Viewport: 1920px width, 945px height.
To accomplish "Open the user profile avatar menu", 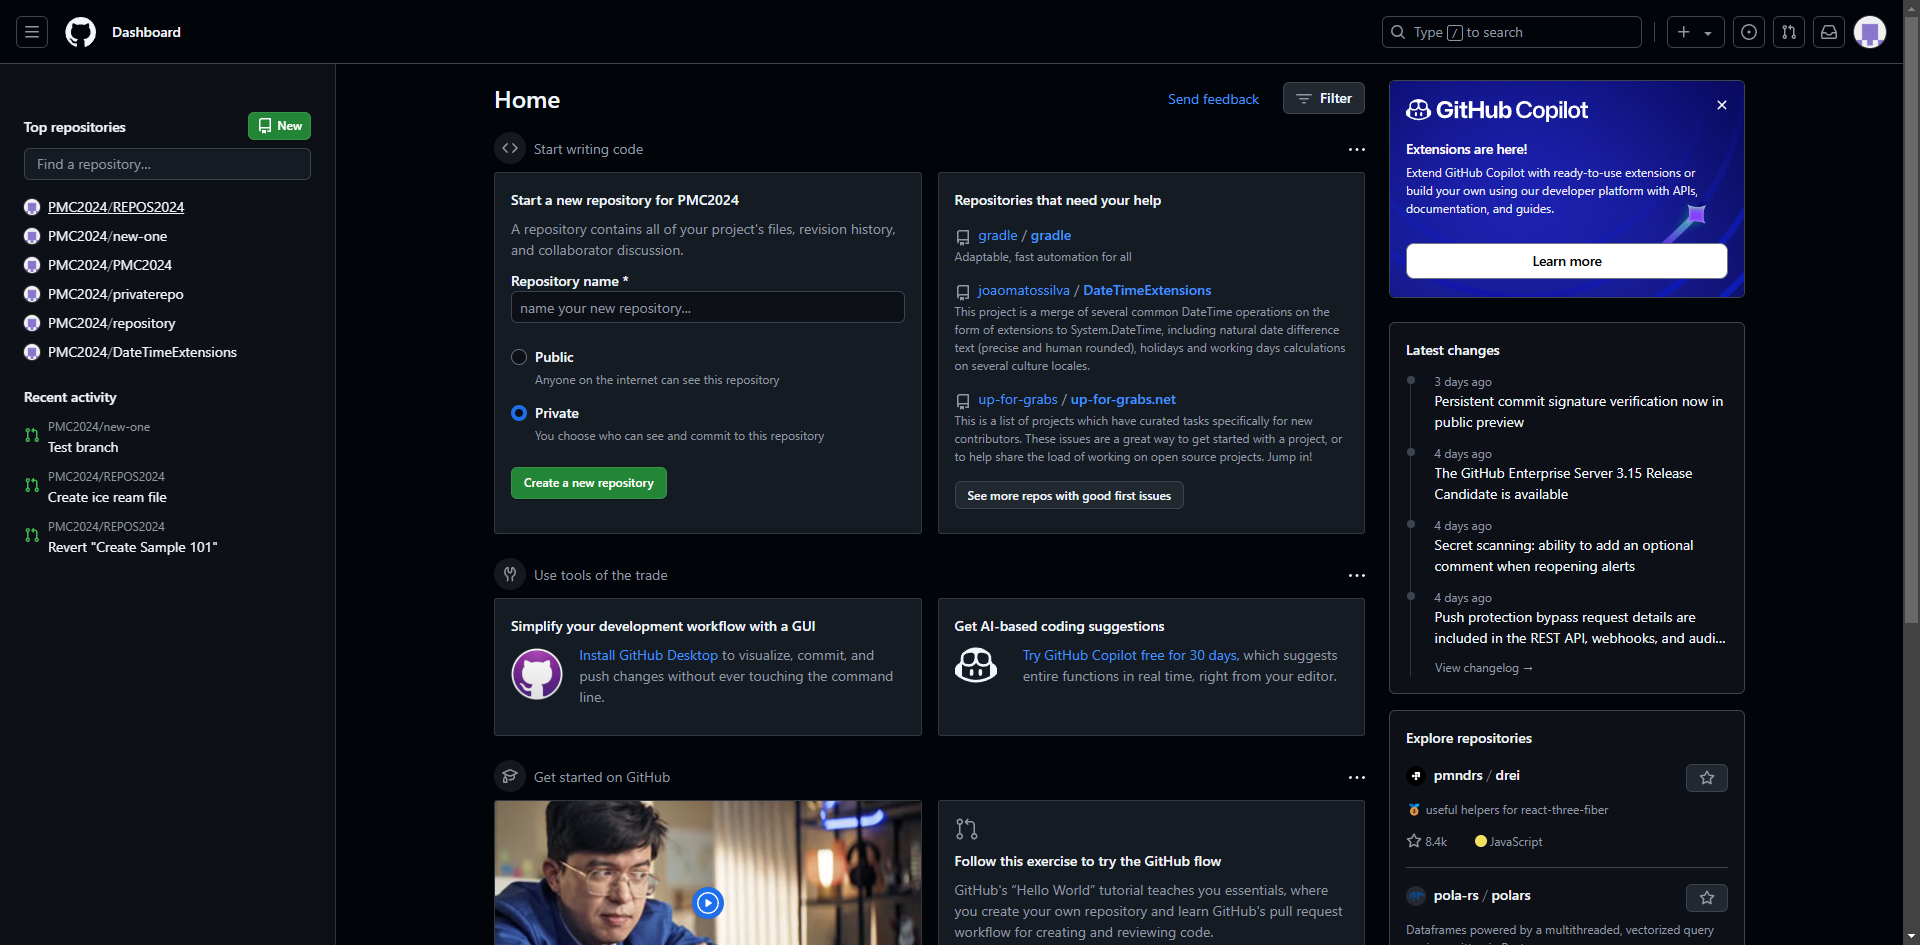I will pyautogui.click(x=1870, y=32).
